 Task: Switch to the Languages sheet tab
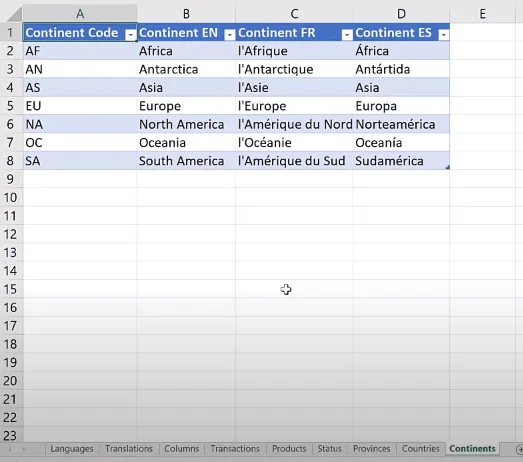(x=72, y=449)
